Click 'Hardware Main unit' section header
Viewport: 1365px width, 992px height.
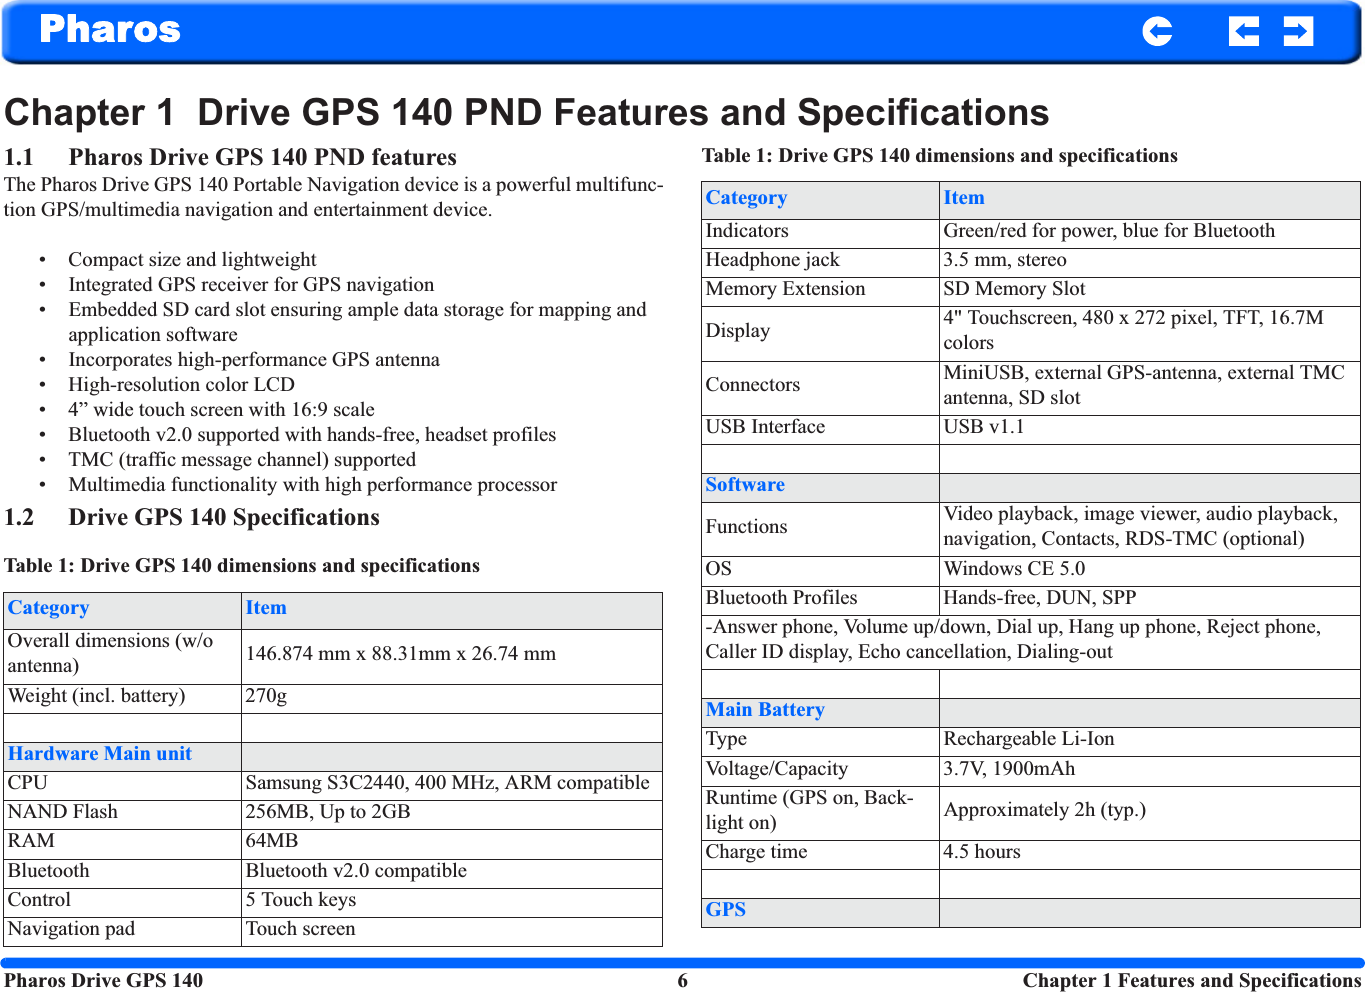tap(100, 754)
